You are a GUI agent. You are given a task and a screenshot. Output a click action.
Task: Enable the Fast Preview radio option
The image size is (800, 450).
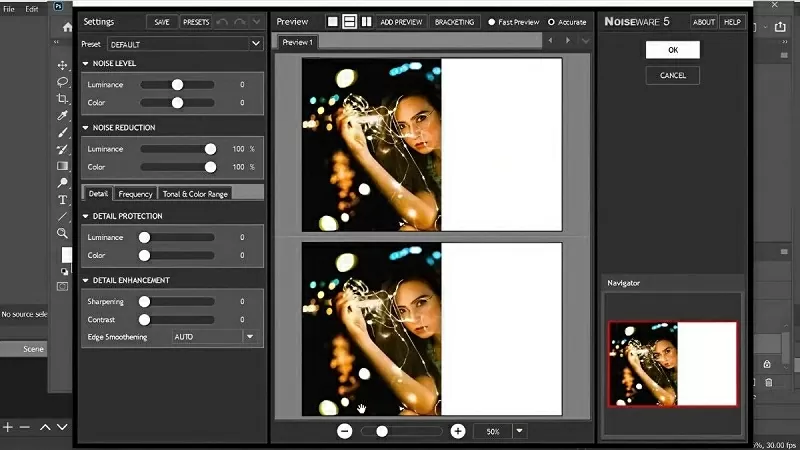coord(492,21)
